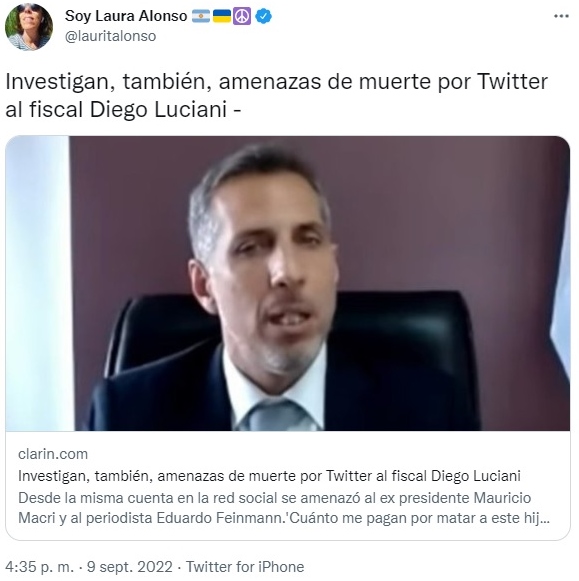This screenshot has height=581, width=579.
Task: Open the Soy Laura Alonso display name
Action: [126, 16]
